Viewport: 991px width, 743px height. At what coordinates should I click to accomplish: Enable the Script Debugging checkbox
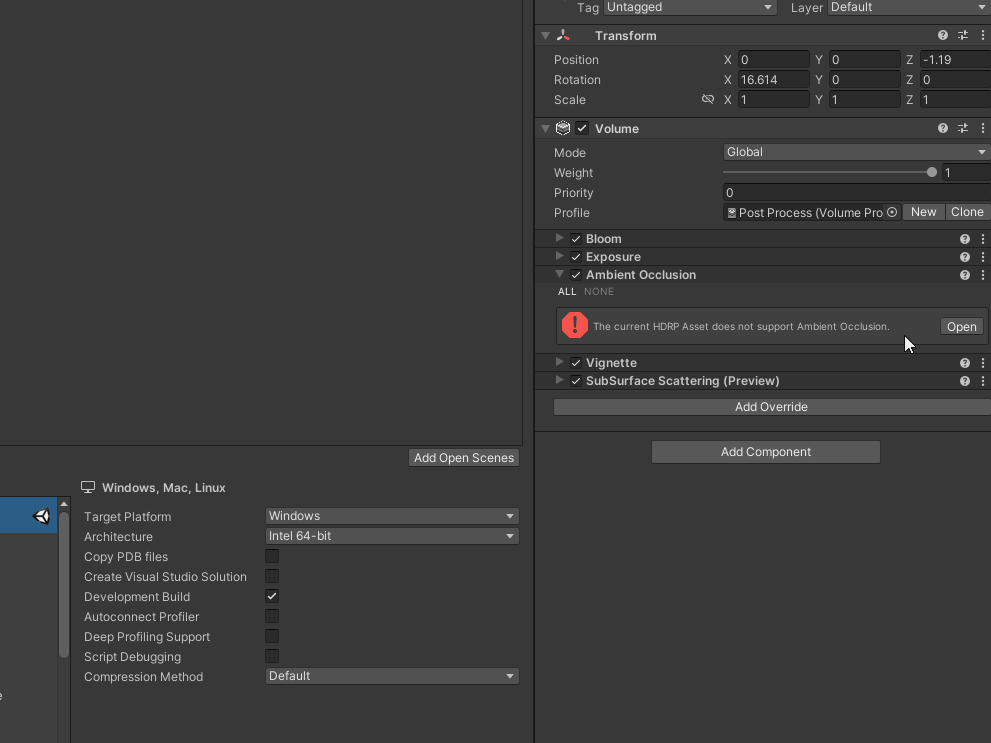click(x=271, y=656)
